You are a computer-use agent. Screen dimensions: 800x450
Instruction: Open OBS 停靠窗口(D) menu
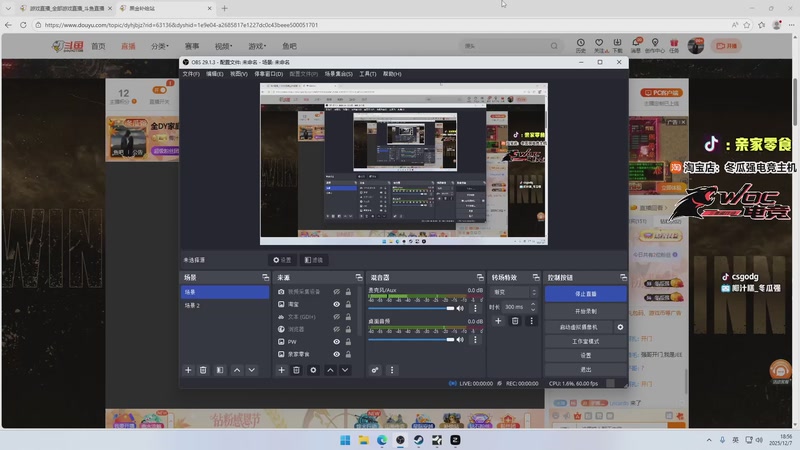click(x=268, y=74)
